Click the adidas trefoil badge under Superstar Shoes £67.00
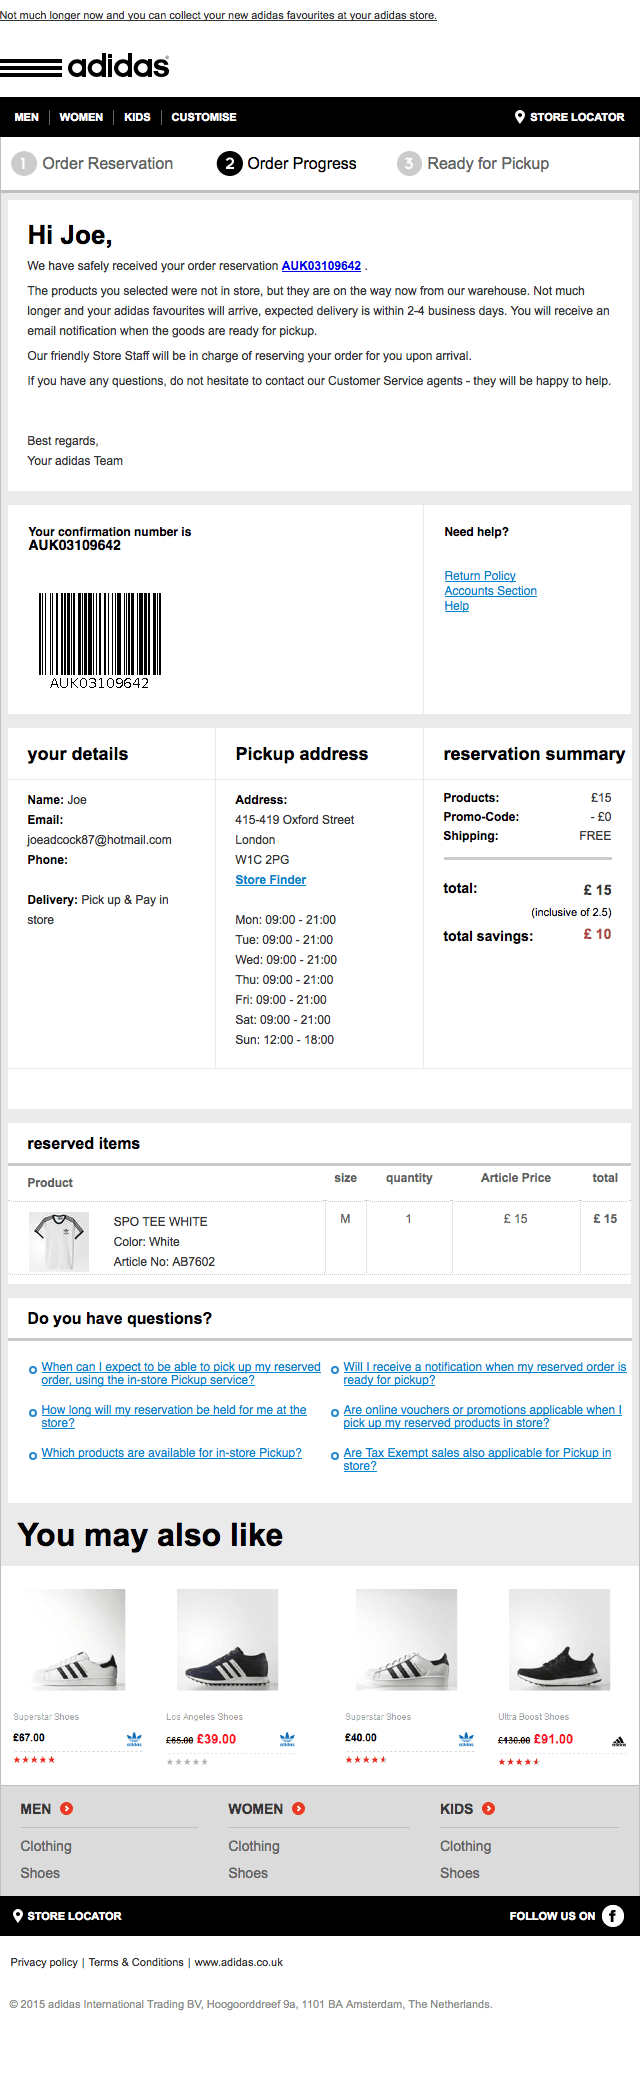 [x=135, y=1740]
